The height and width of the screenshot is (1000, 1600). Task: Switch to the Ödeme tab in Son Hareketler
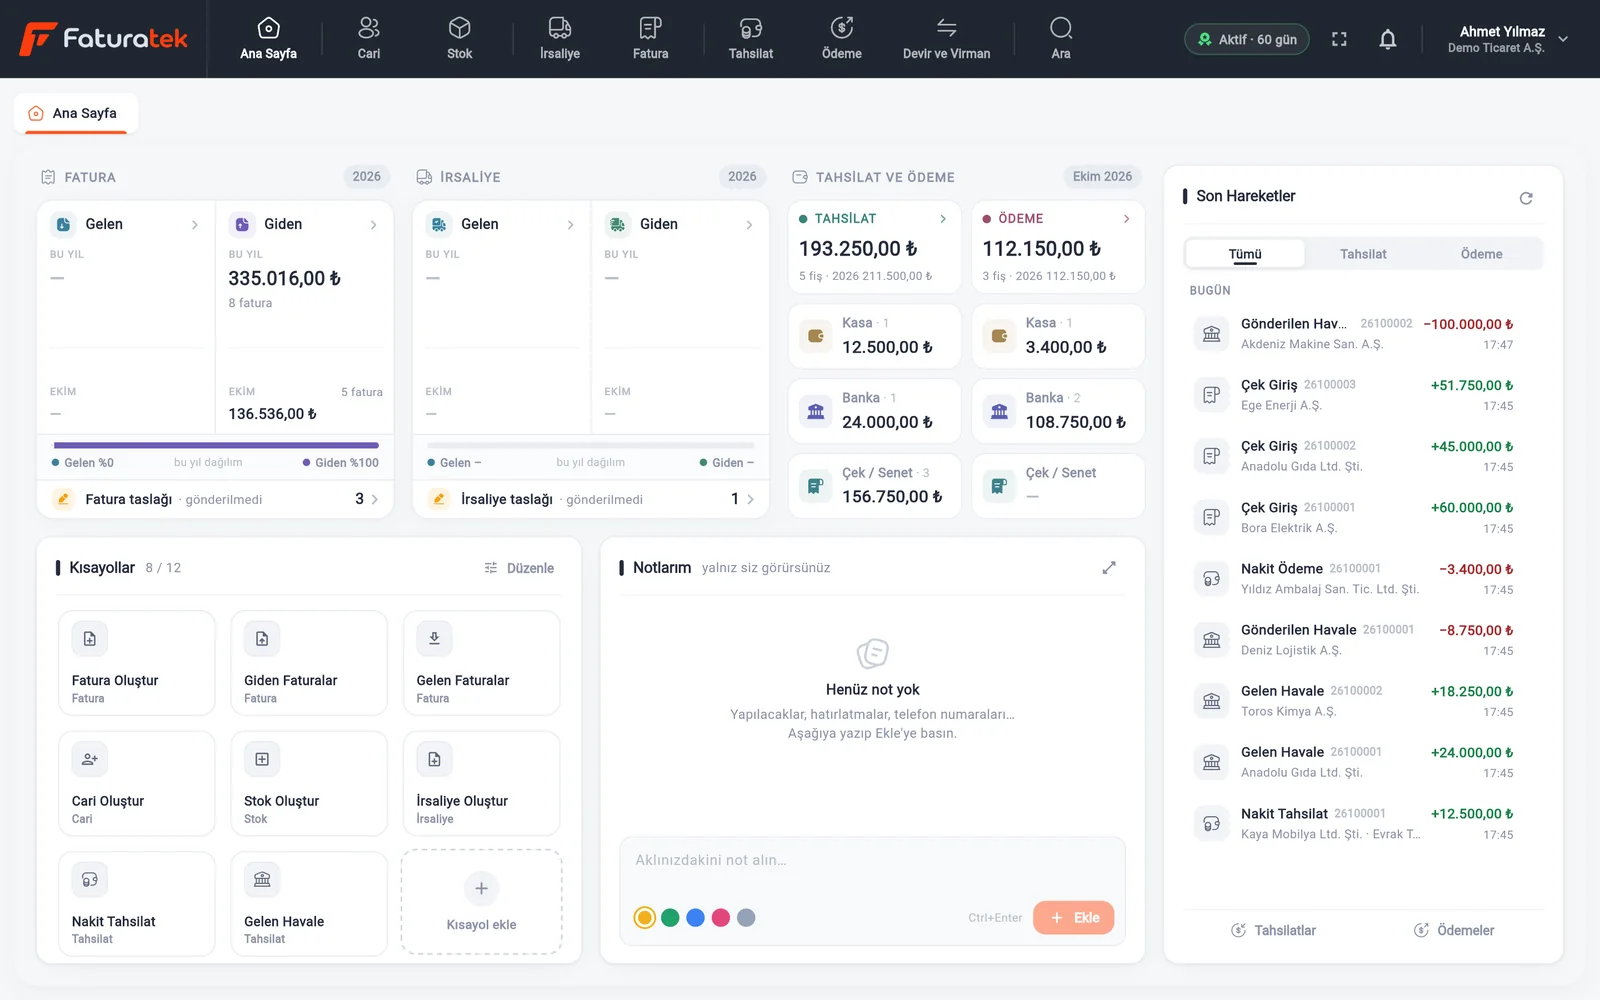tap(1481, 254)
